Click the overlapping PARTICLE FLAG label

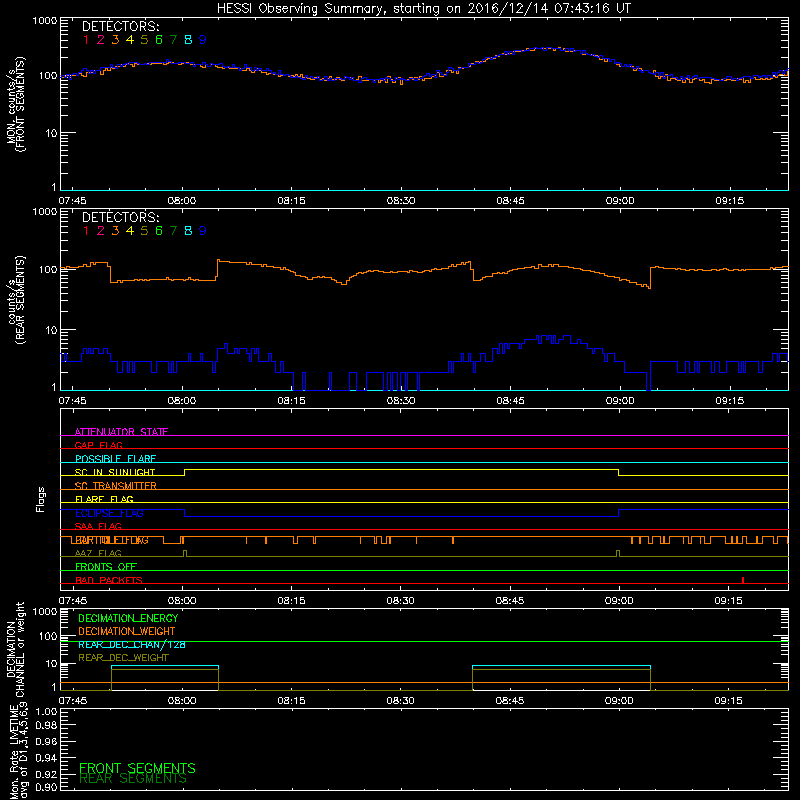click(x=110, y=540)
